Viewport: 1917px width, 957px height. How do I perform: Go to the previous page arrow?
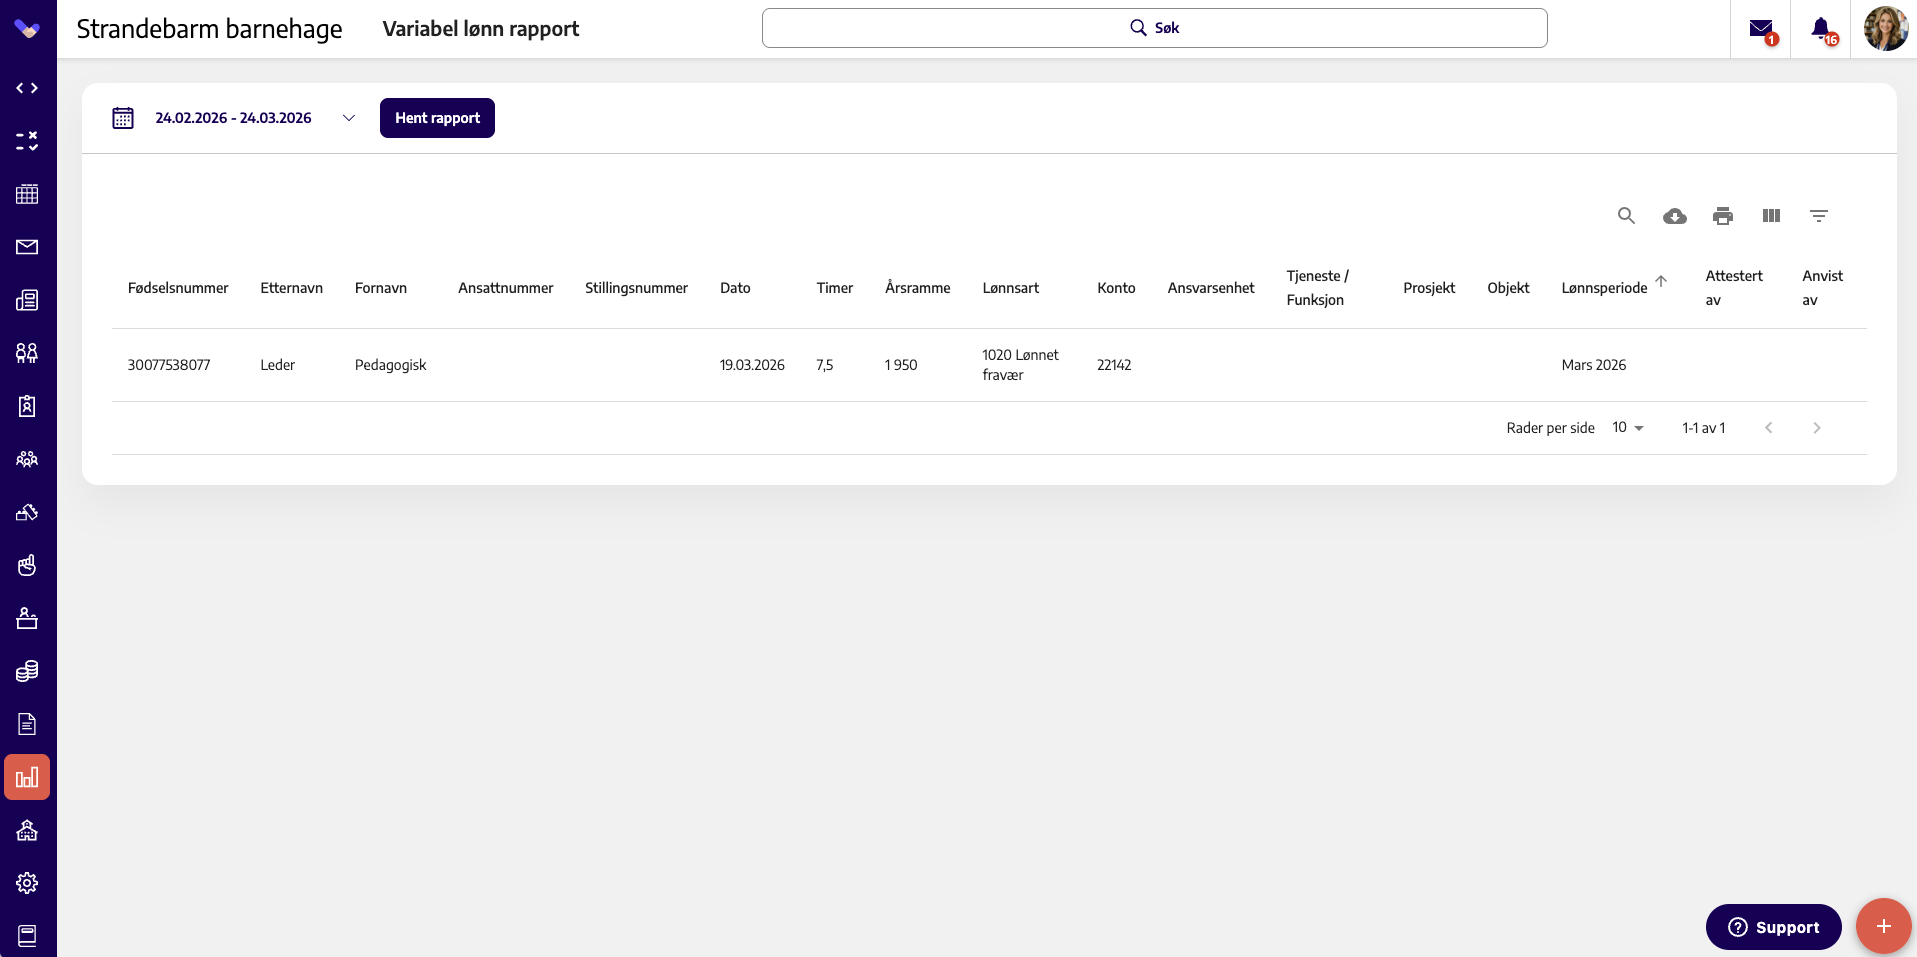[1769, 428]
